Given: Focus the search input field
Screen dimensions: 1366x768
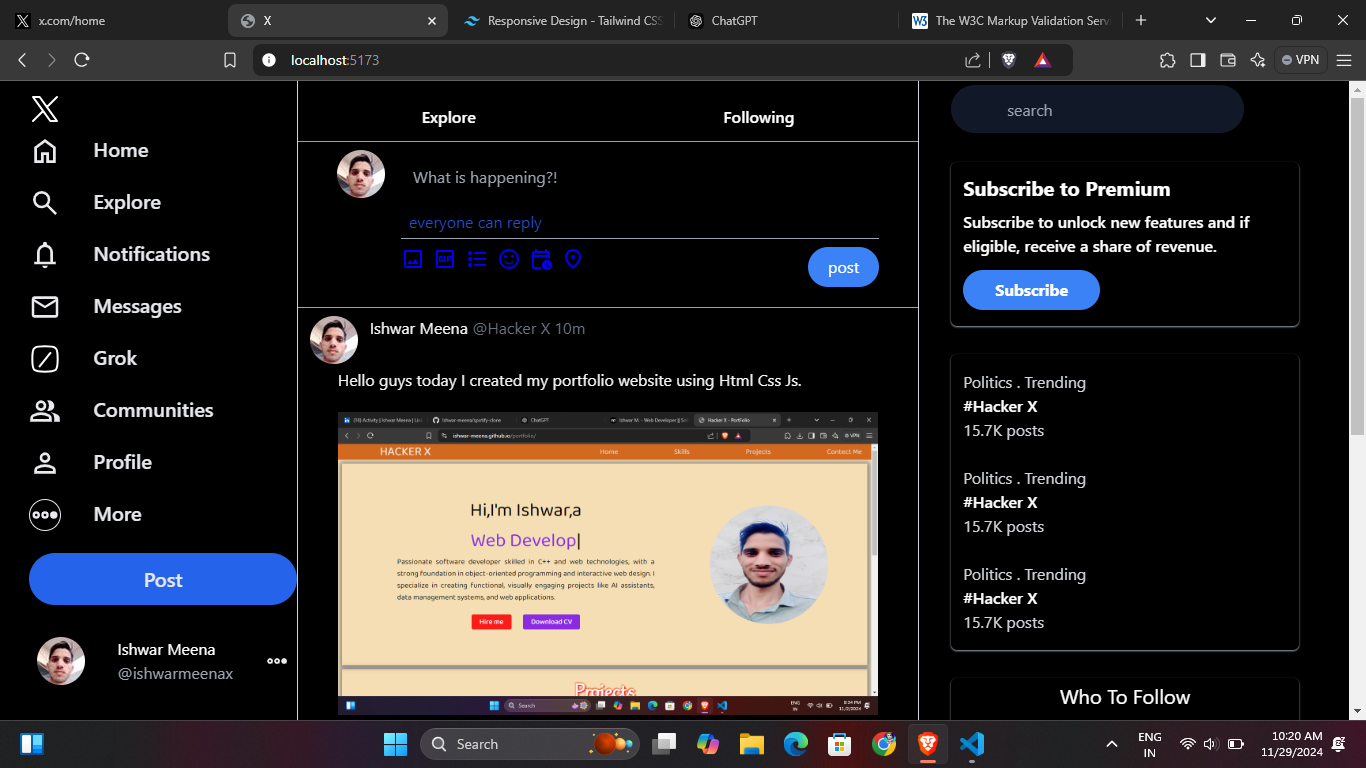Looking at the screenshot, I should tap(1097, 110).
